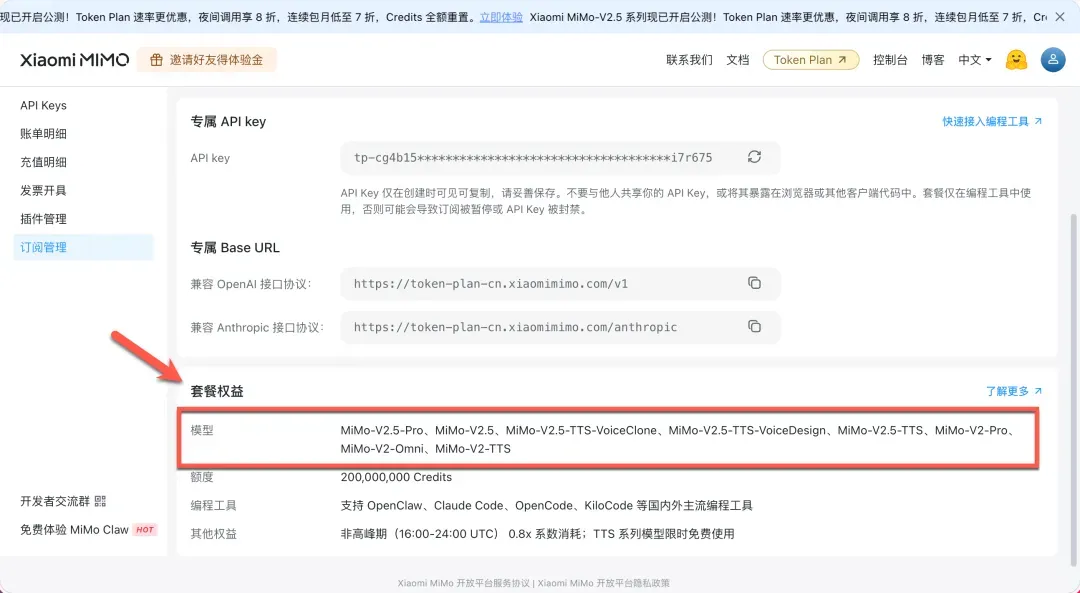Click the 编程工具 supported tools text
Viewport: 1080px width, 593px height.
[546, 506]
